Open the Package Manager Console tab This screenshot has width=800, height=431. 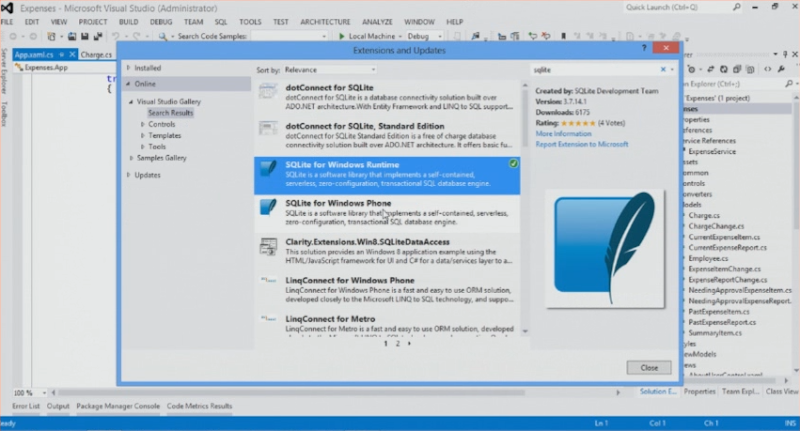pos(118,406)
